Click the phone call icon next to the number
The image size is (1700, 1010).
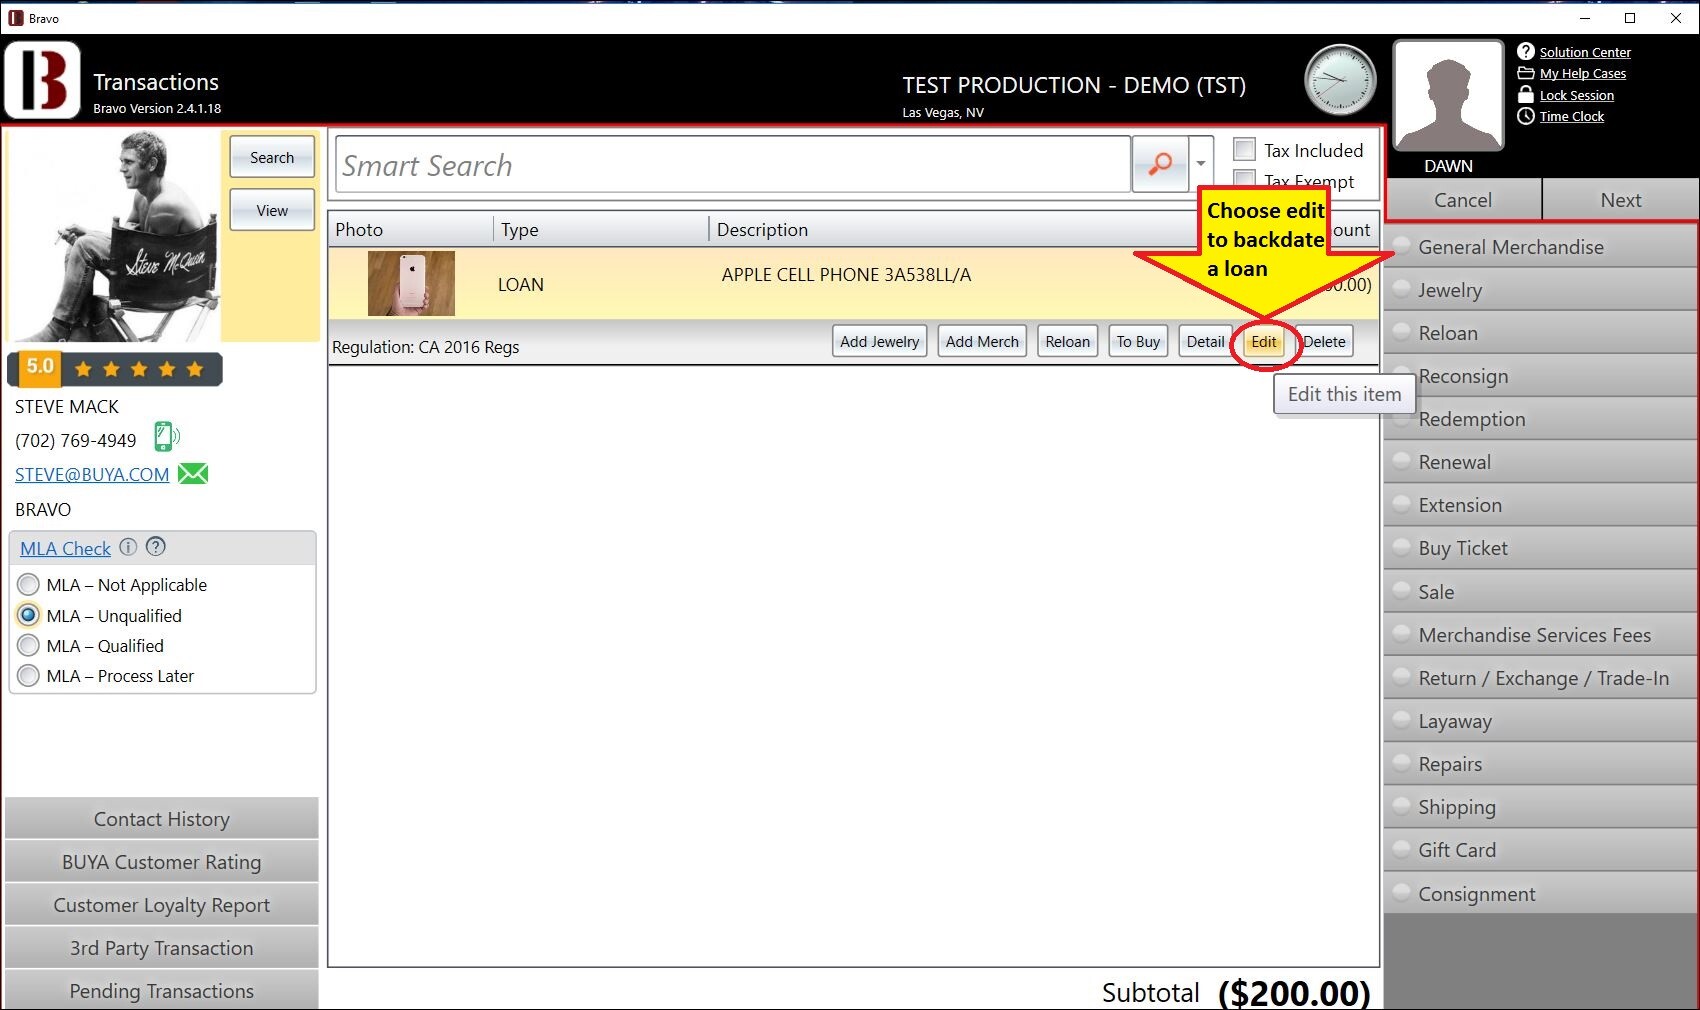pyautogui.click(x=166, y=437)
